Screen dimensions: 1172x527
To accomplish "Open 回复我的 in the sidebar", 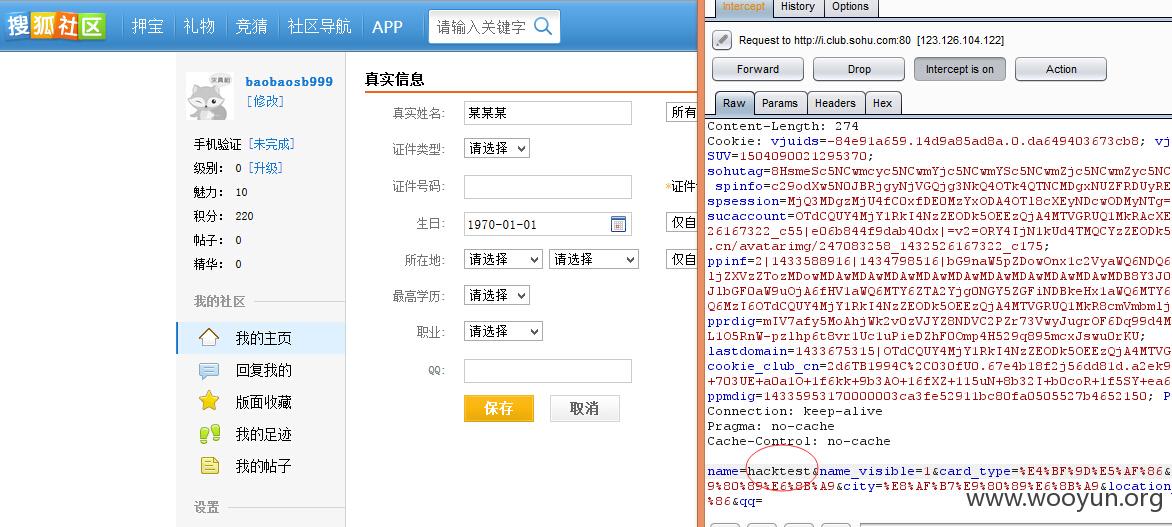I will click(x=263, y=370).
